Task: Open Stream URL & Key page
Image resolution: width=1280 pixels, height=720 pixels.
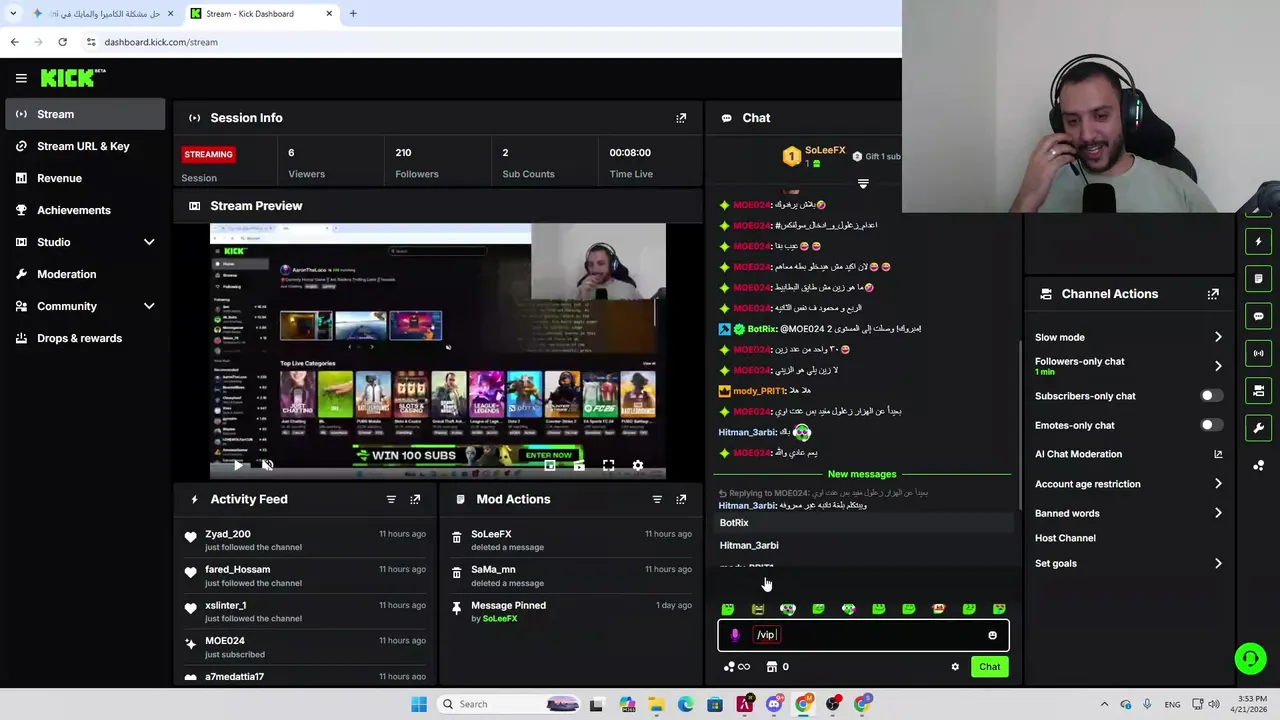Action: [85, 146]
